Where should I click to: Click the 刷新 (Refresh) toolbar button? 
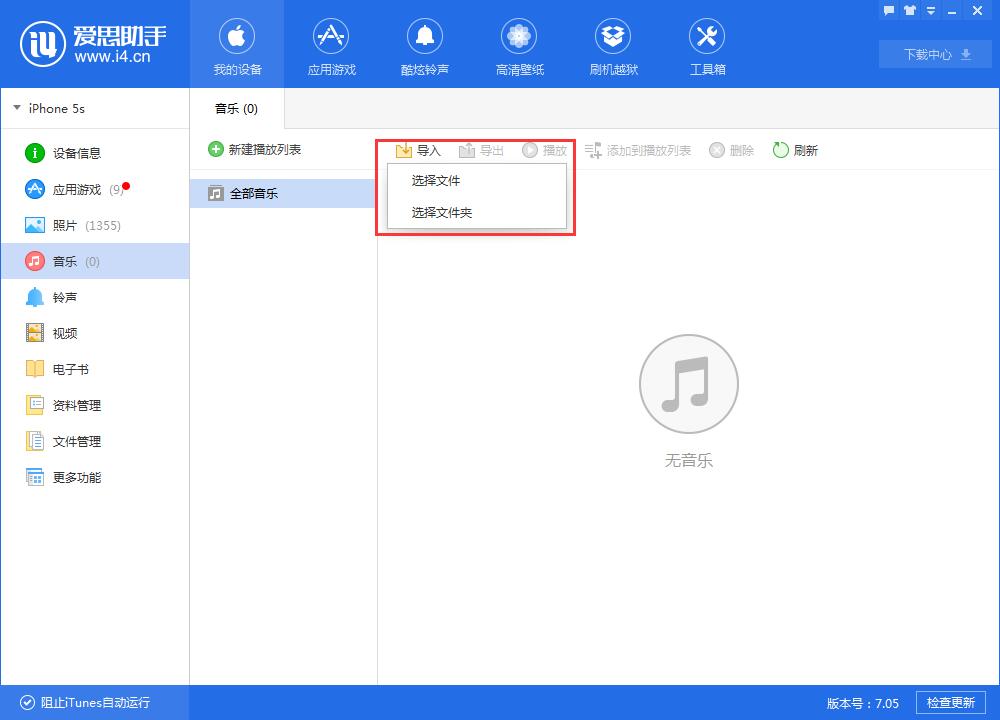point(796,150)
